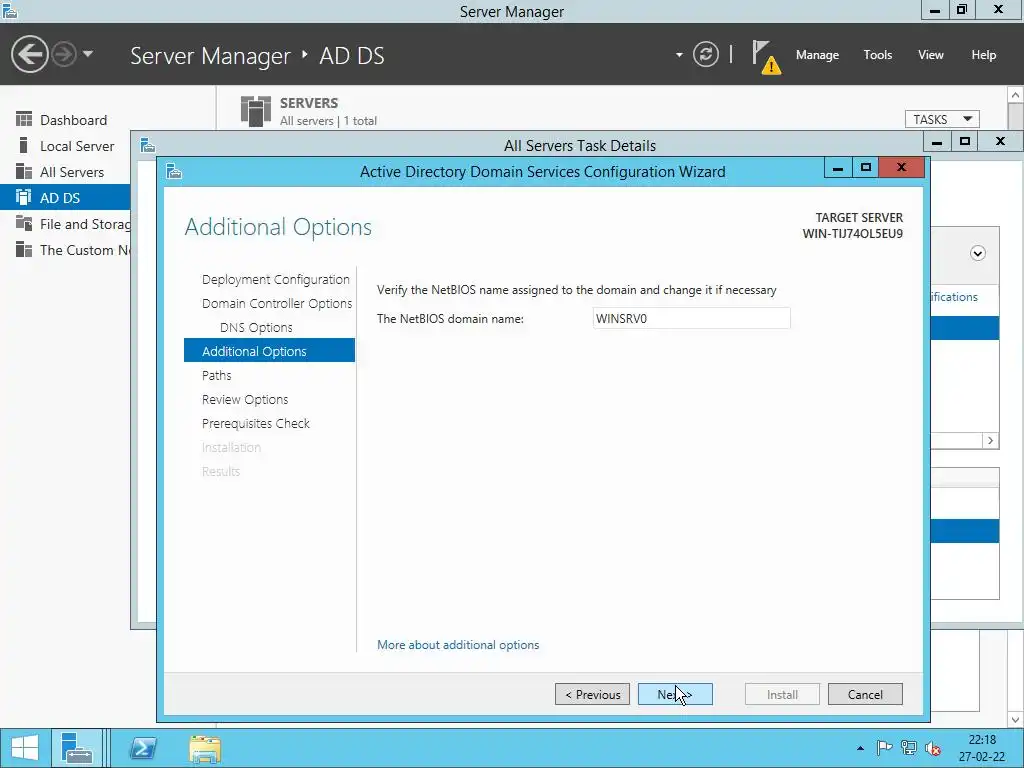Maximize the Configuration Wizard window
Image resolution: width=1024 pixels, height=768 pixels.
click(865, 167)
